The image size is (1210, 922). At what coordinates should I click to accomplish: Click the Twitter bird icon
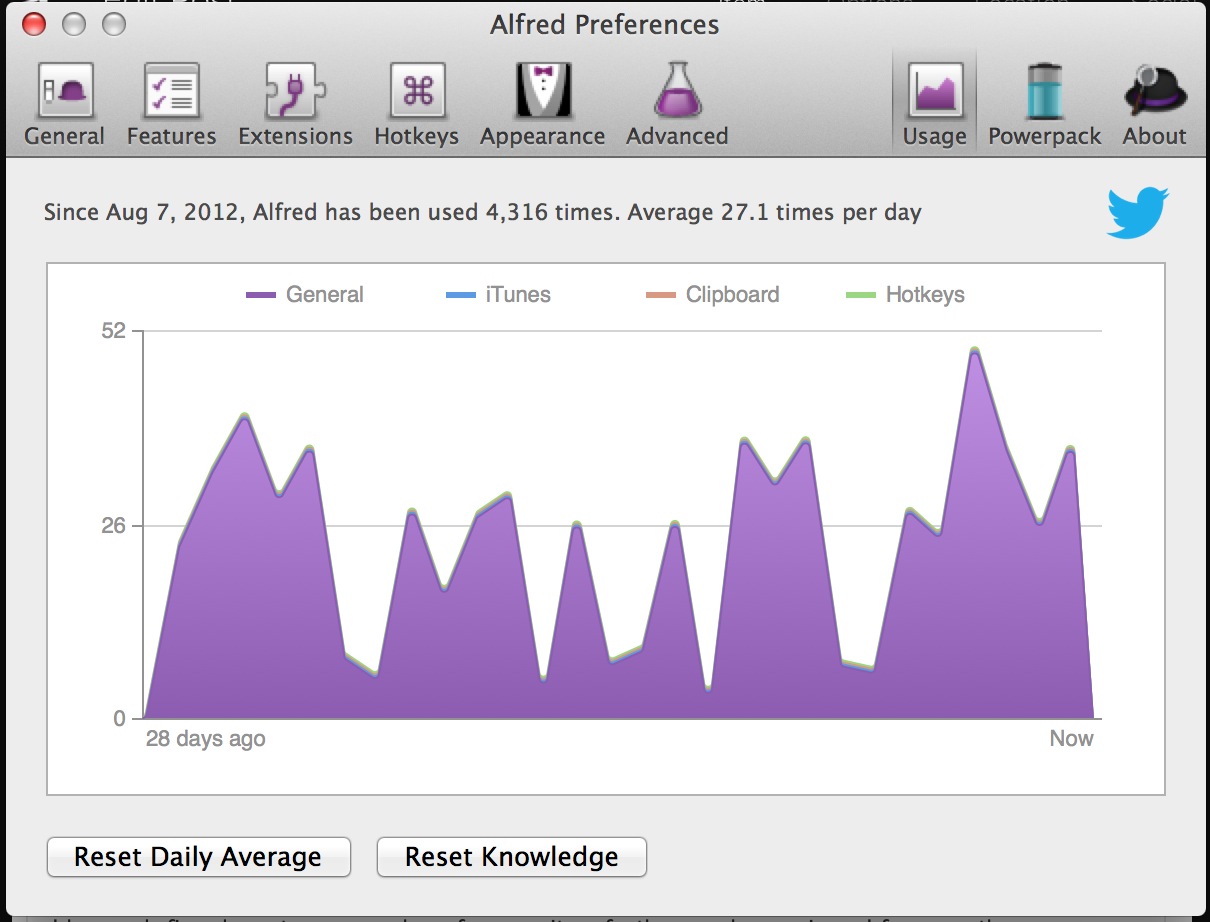coord(1137,212)
